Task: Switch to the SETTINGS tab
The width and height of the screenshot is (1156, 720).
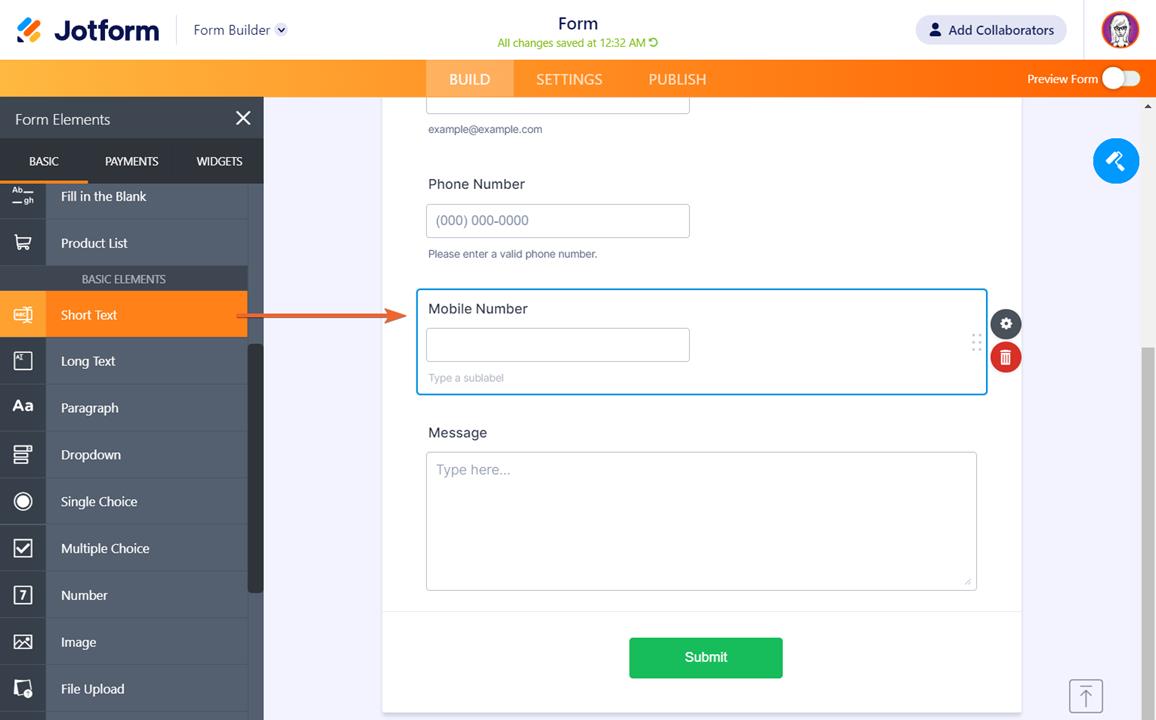Action: pyautogui.click(x=569, y=79)
